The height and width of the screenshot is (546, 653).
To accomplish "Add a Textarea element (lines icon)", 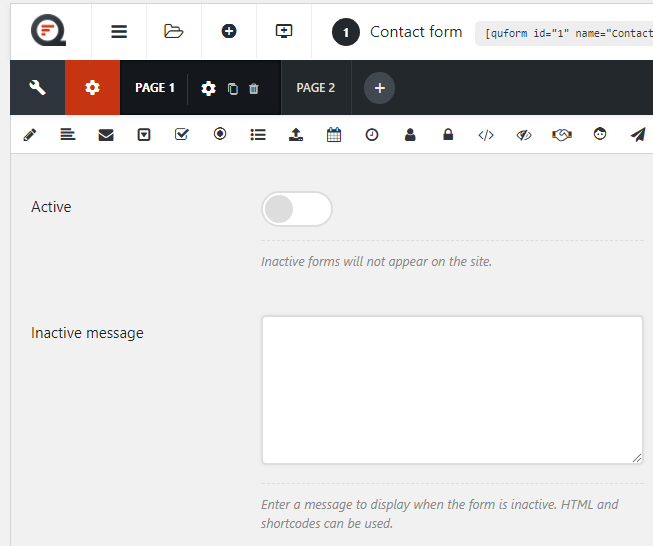I will [67, 135].
